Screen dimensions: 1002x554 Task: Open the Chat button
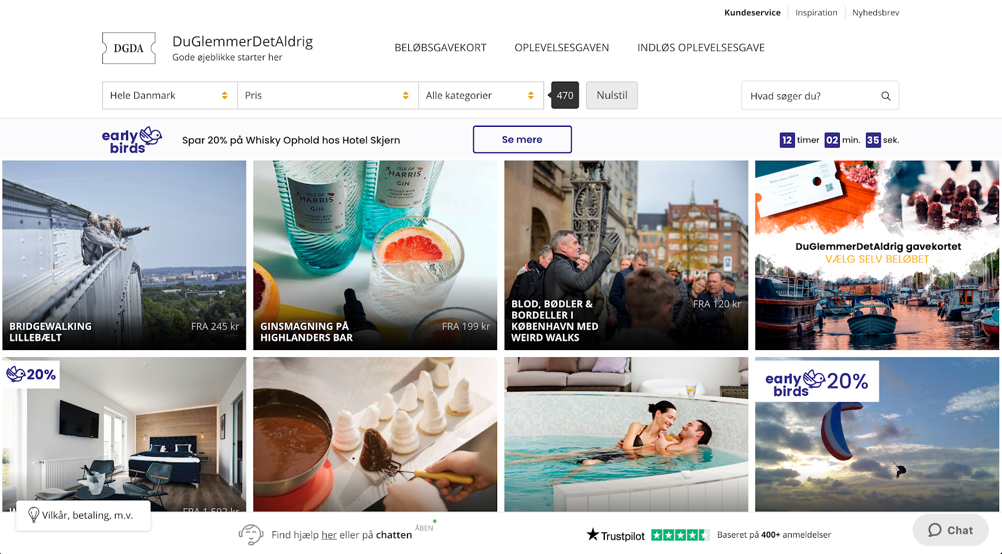(x=950, y=530)
